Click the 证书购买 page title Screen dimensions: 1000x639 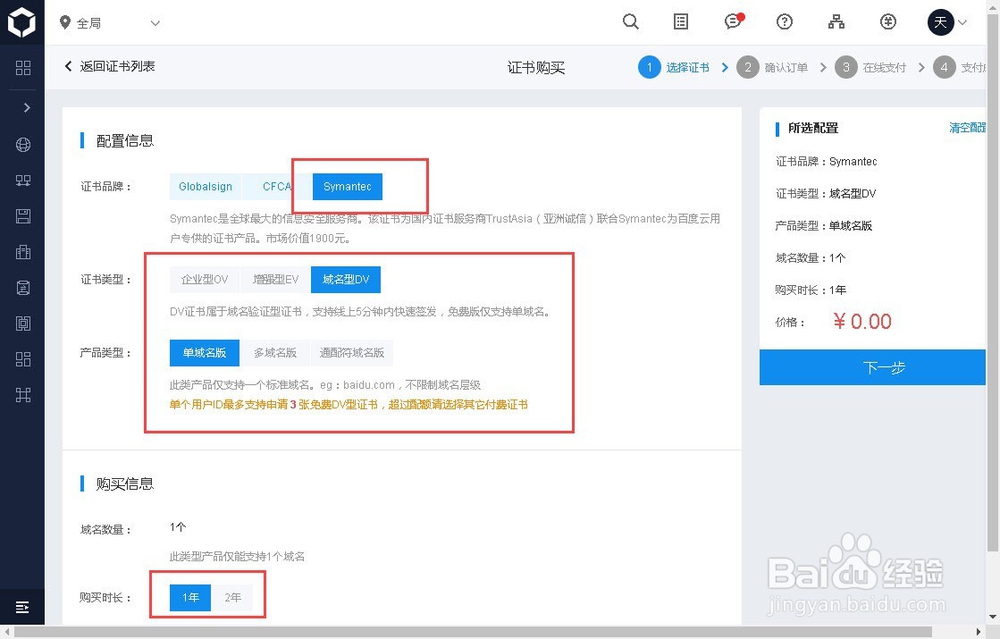[x=536, y=68]
